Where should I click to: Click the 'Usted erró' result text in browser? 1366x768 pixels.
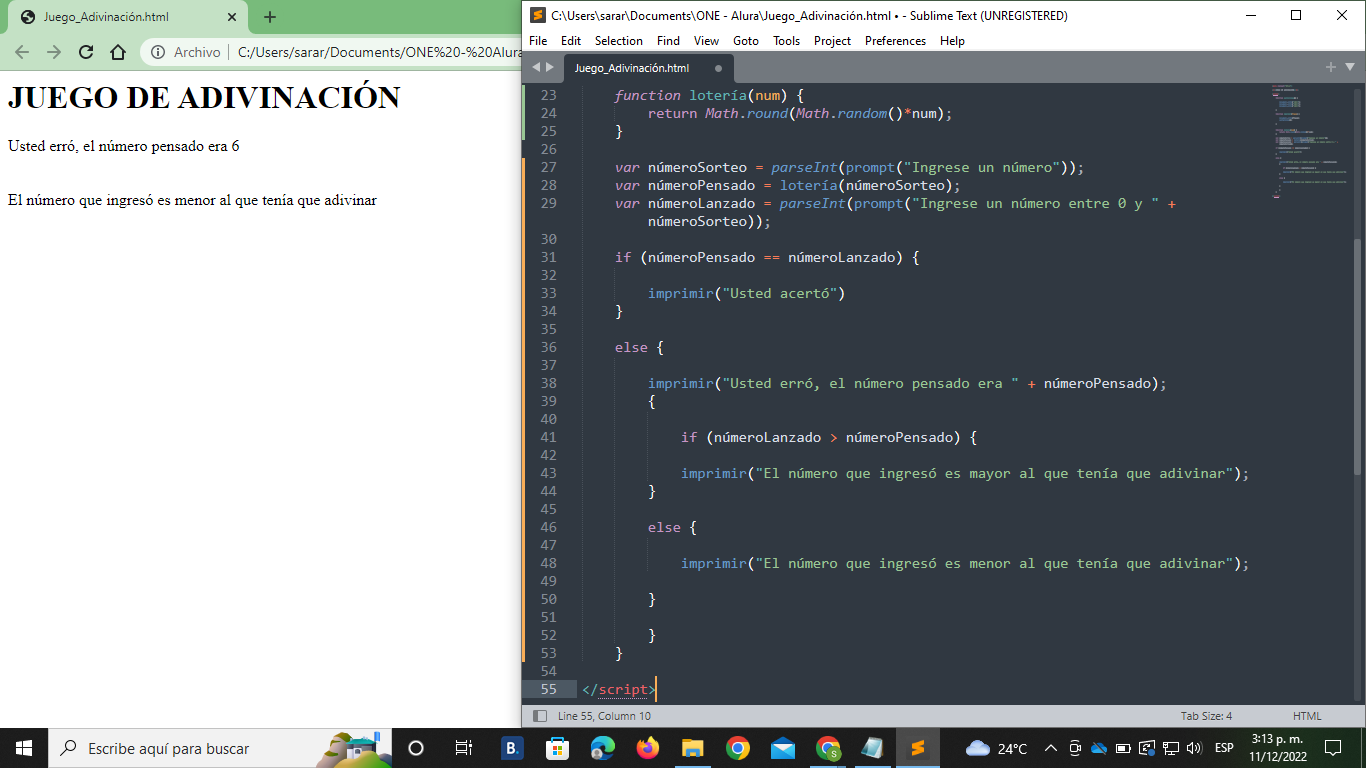[124, 146]
